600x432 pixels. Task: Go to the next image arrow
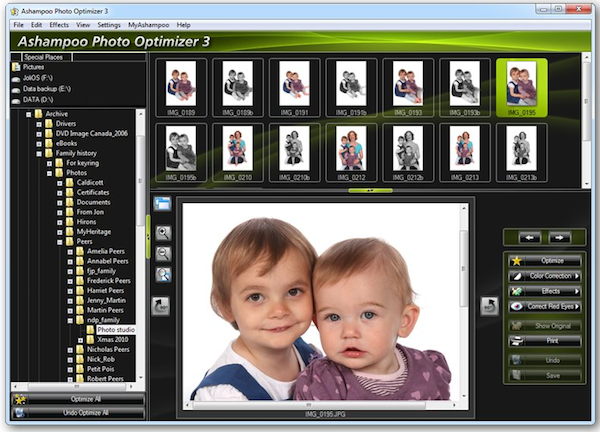pos(559,237)
